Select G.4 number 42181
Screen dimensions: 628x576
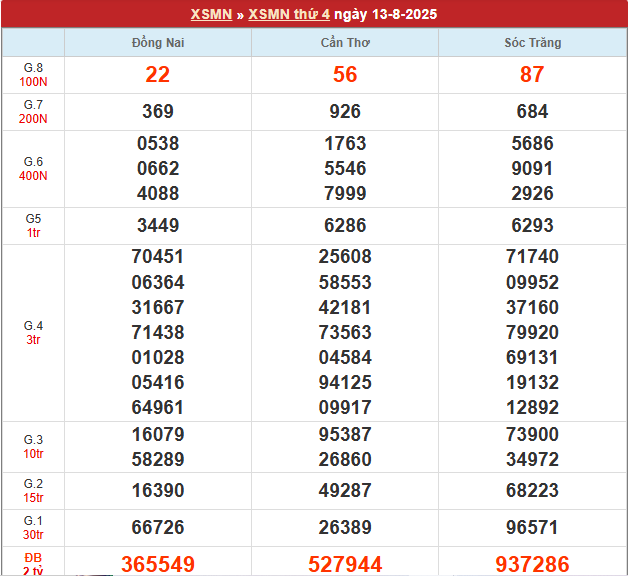(345, 307)
